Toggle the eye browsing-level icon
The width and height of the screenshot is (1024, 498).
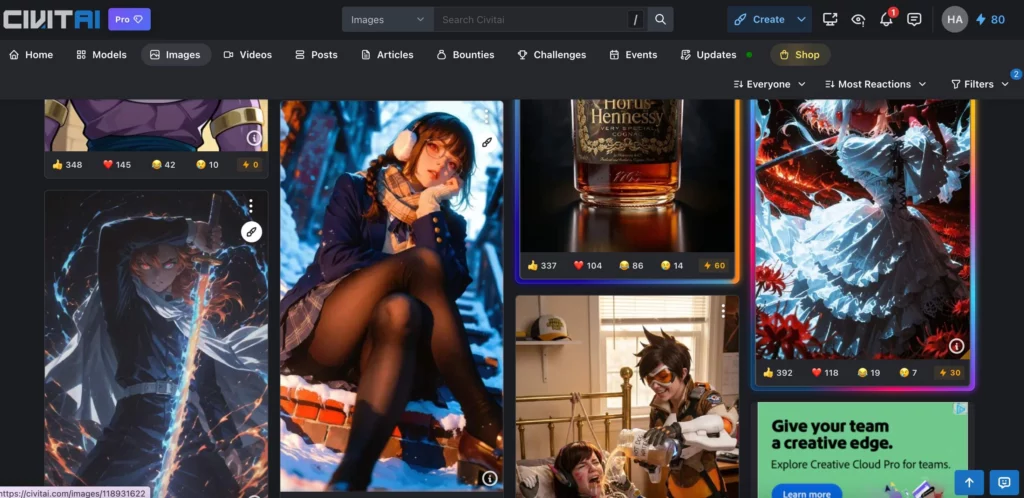858,20
